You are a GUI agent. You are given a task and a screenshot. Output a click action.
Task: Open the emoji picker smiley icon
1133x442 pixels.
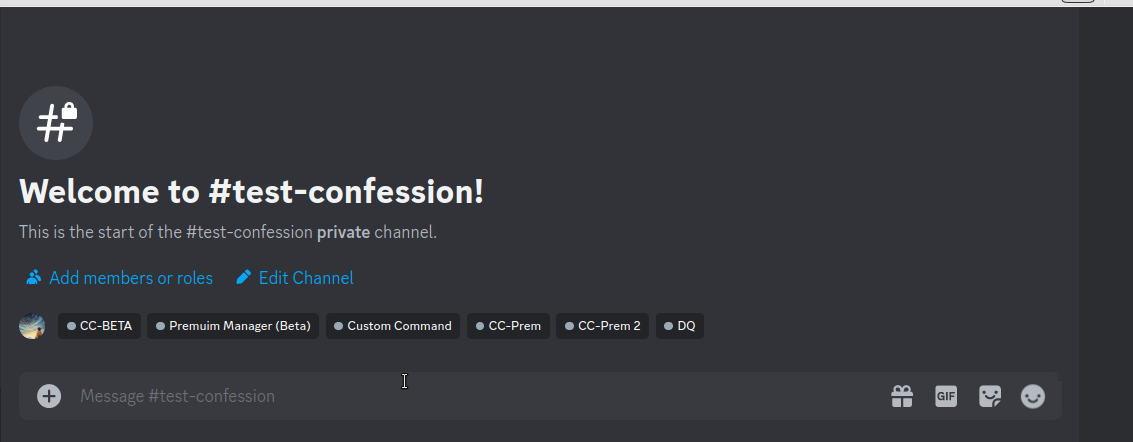(x=1033, y=396)
